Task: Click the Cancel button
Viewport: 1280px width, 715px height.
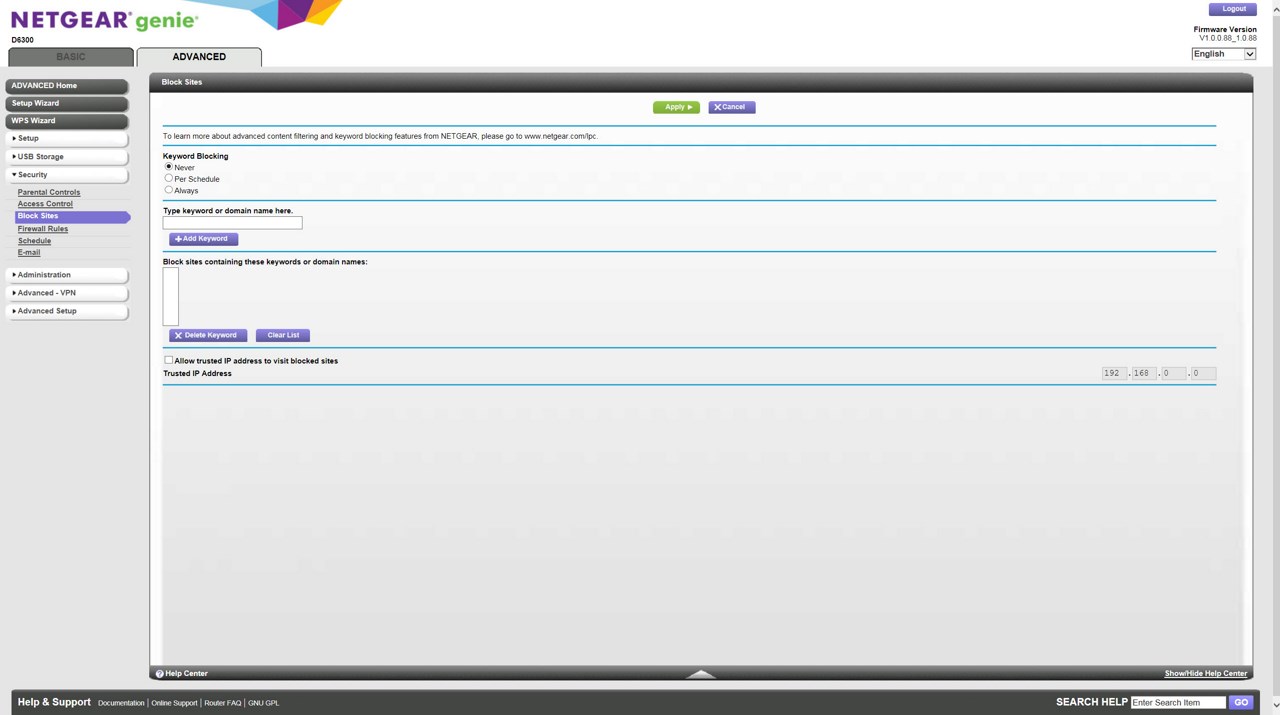Action: (732, 107)
